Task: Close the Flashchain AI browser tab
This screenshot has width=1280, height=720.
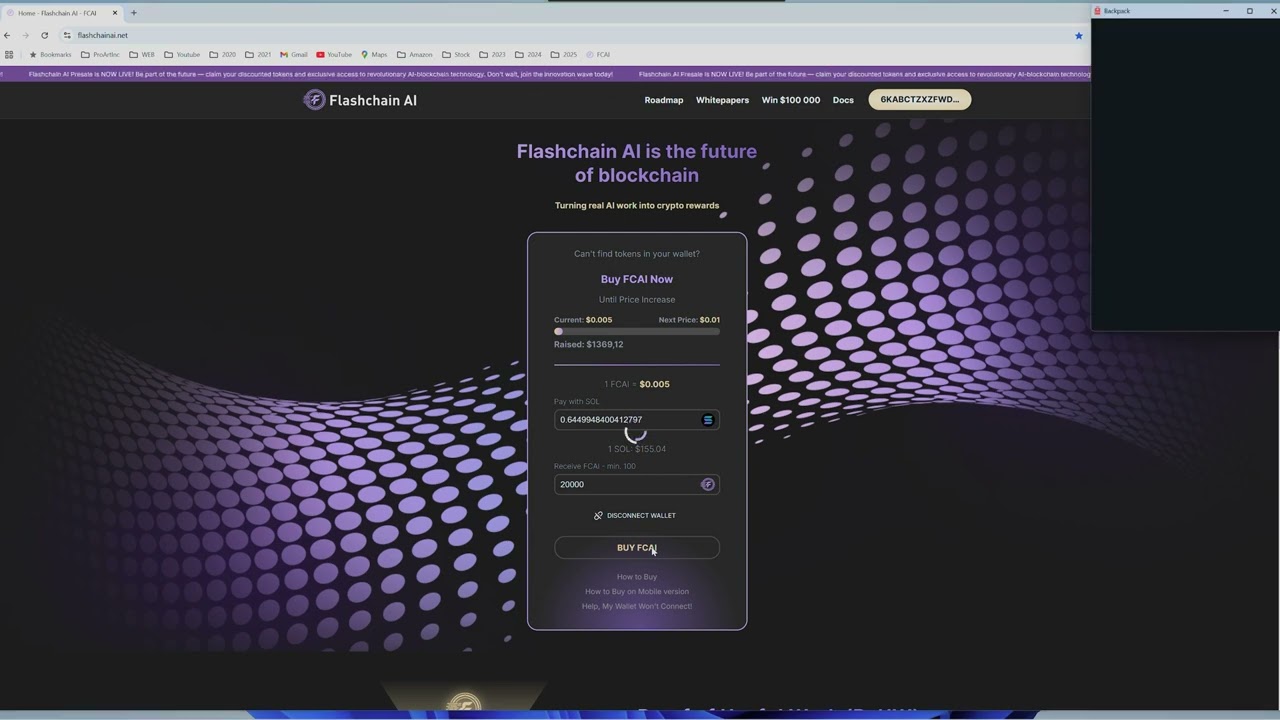Action: [115, 13]
